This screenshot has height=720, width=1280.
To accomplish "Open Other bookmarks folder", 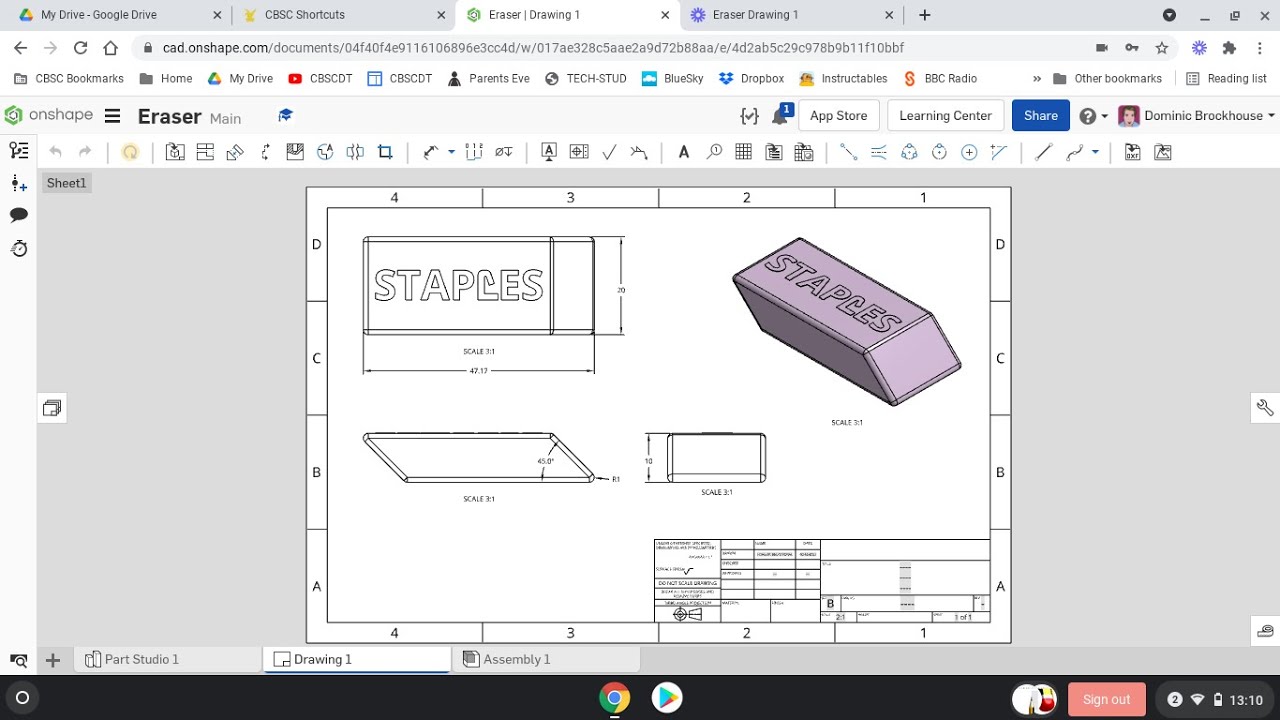I will [1107, 78].
